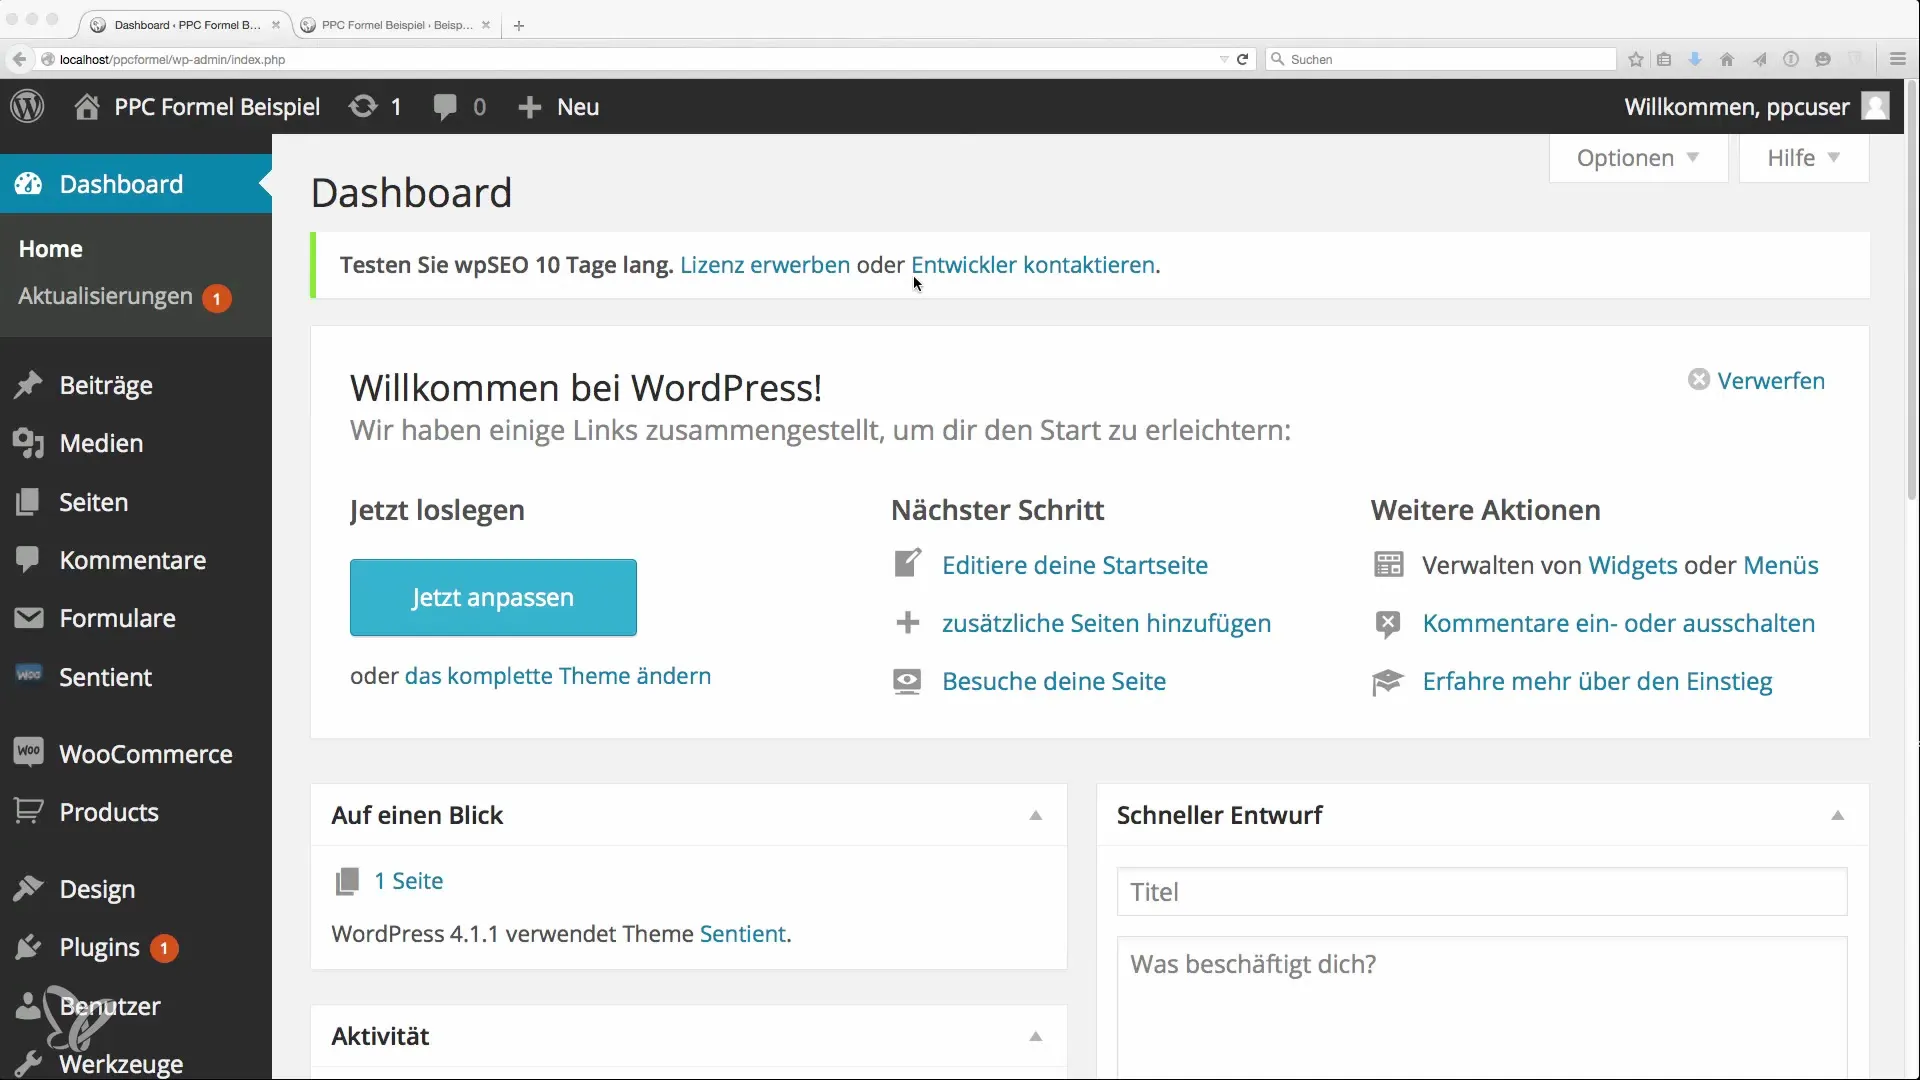The height and width of the screenshot is (1080, 1920).
Task: Click the browser home icon
Action: [x=1727, y=59]
